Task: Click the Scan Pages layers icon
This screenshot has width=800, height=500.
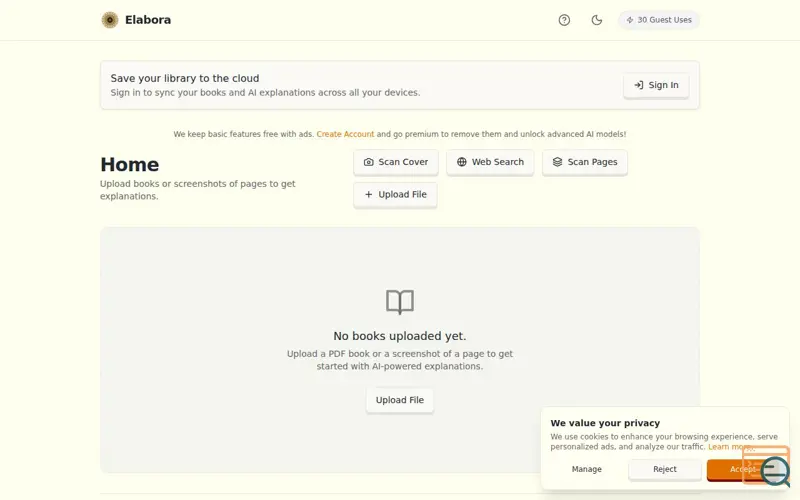Action: pyautogui.click(x=557, y=162)
